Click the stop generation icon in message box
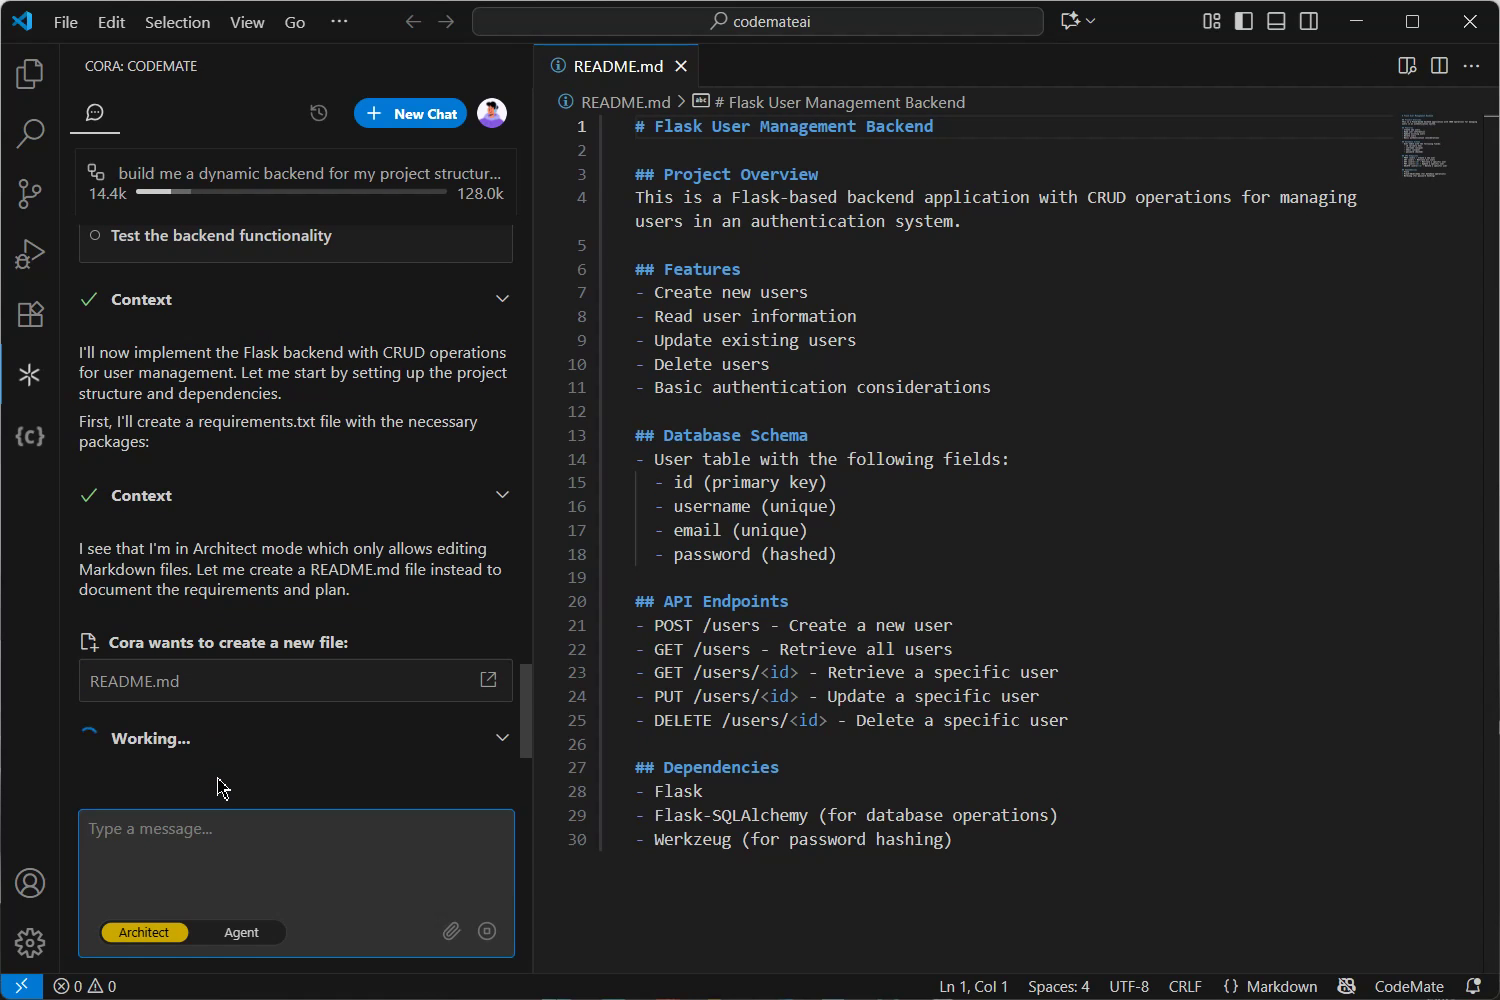Screen dimensions: 1500x1000 click(x=487, y=931)
